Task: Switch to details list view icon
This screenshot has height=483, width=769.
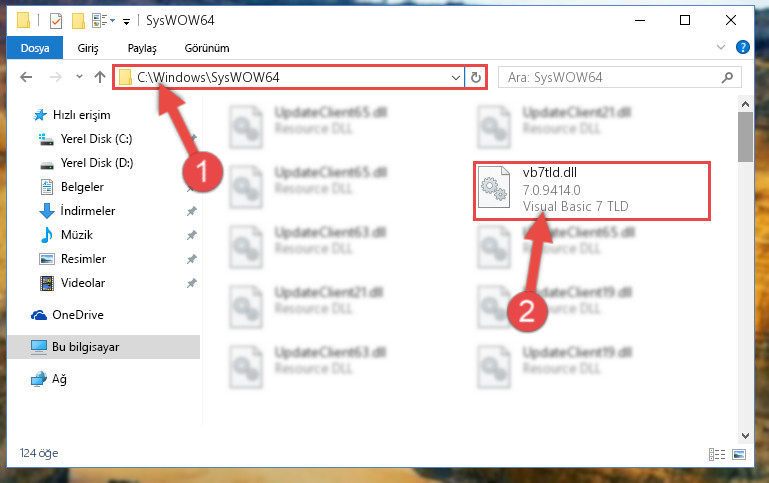Action: pyautogui.click(x=717, y=455)
